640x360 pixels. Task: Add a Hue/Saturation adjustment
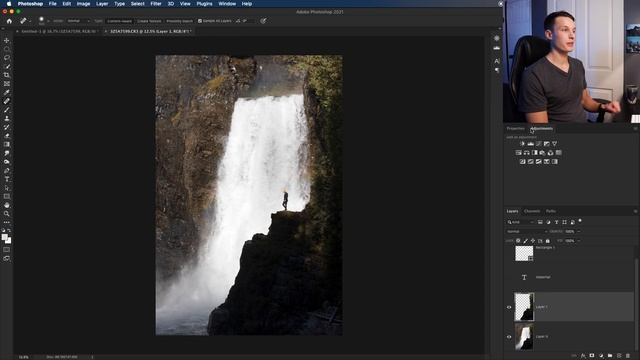coord(518,153)
